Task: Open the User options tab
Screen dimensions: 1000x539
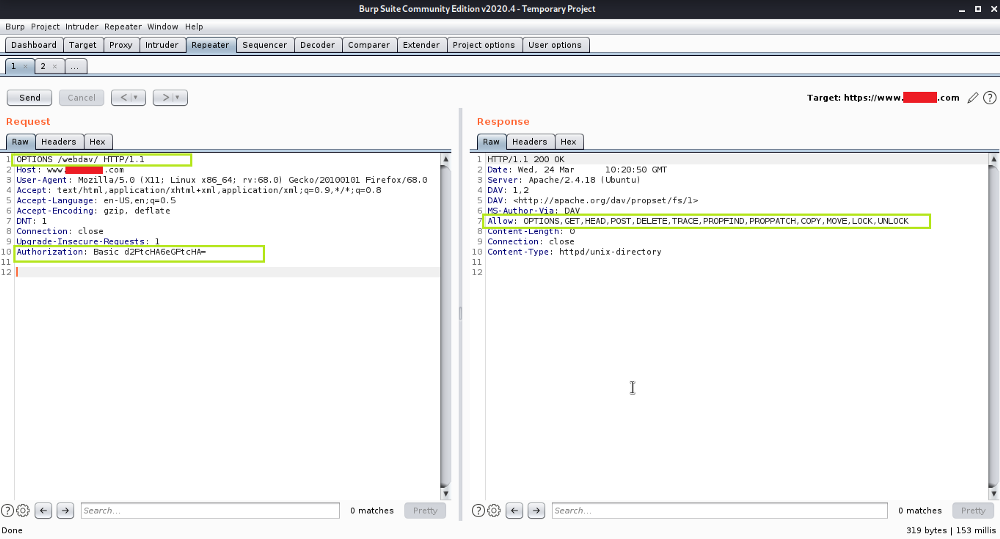Action: 555,45
